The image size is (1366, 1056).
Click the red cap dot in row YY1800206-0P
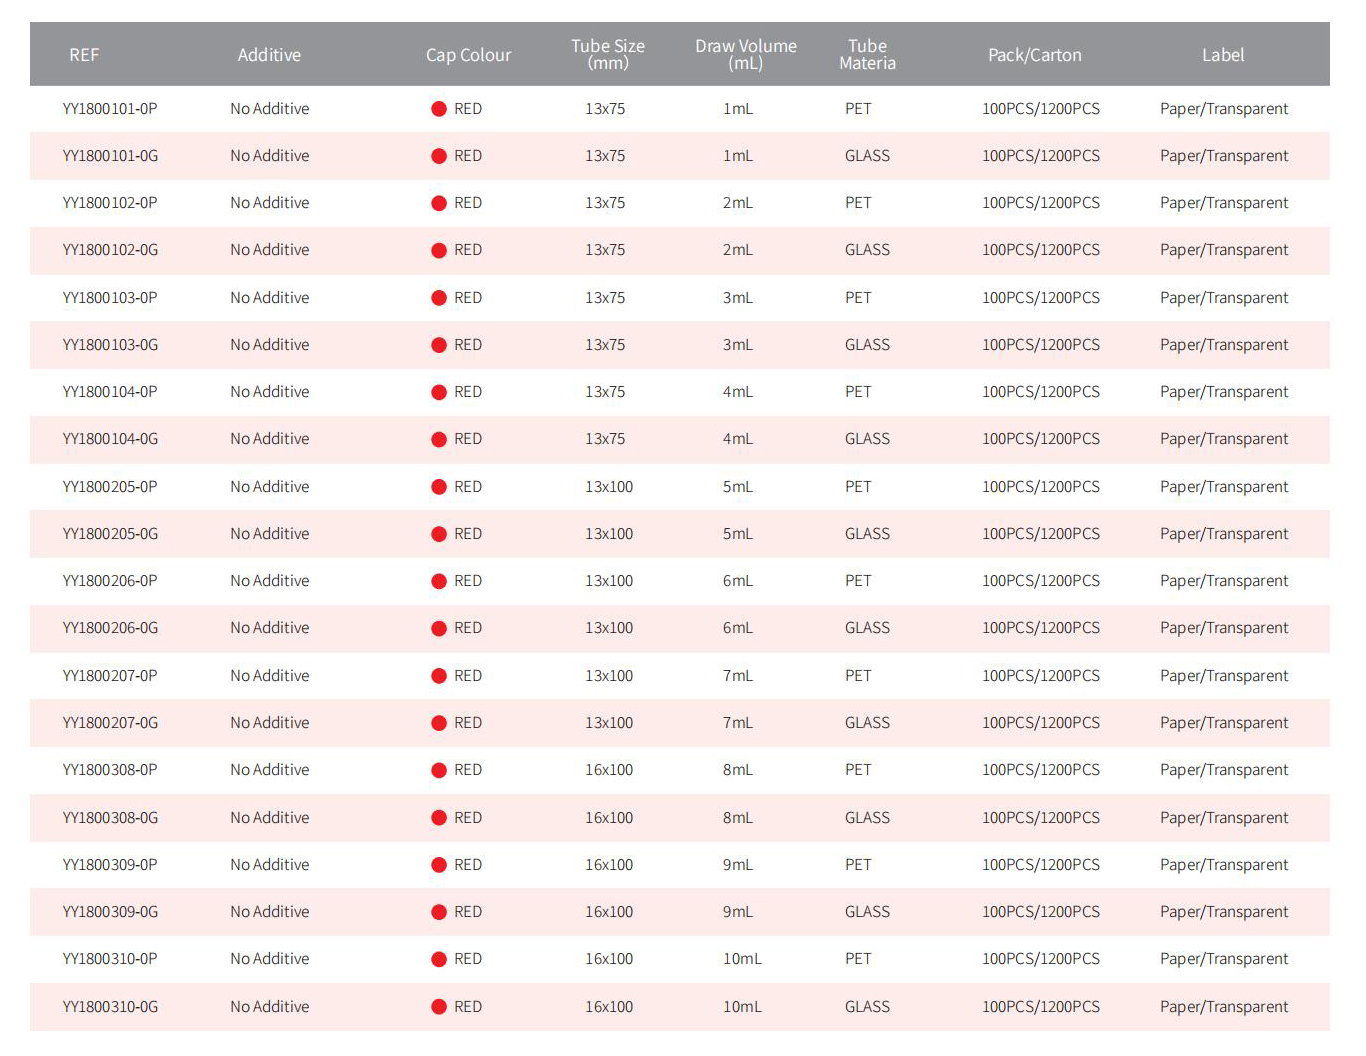[x=439, y=581]
